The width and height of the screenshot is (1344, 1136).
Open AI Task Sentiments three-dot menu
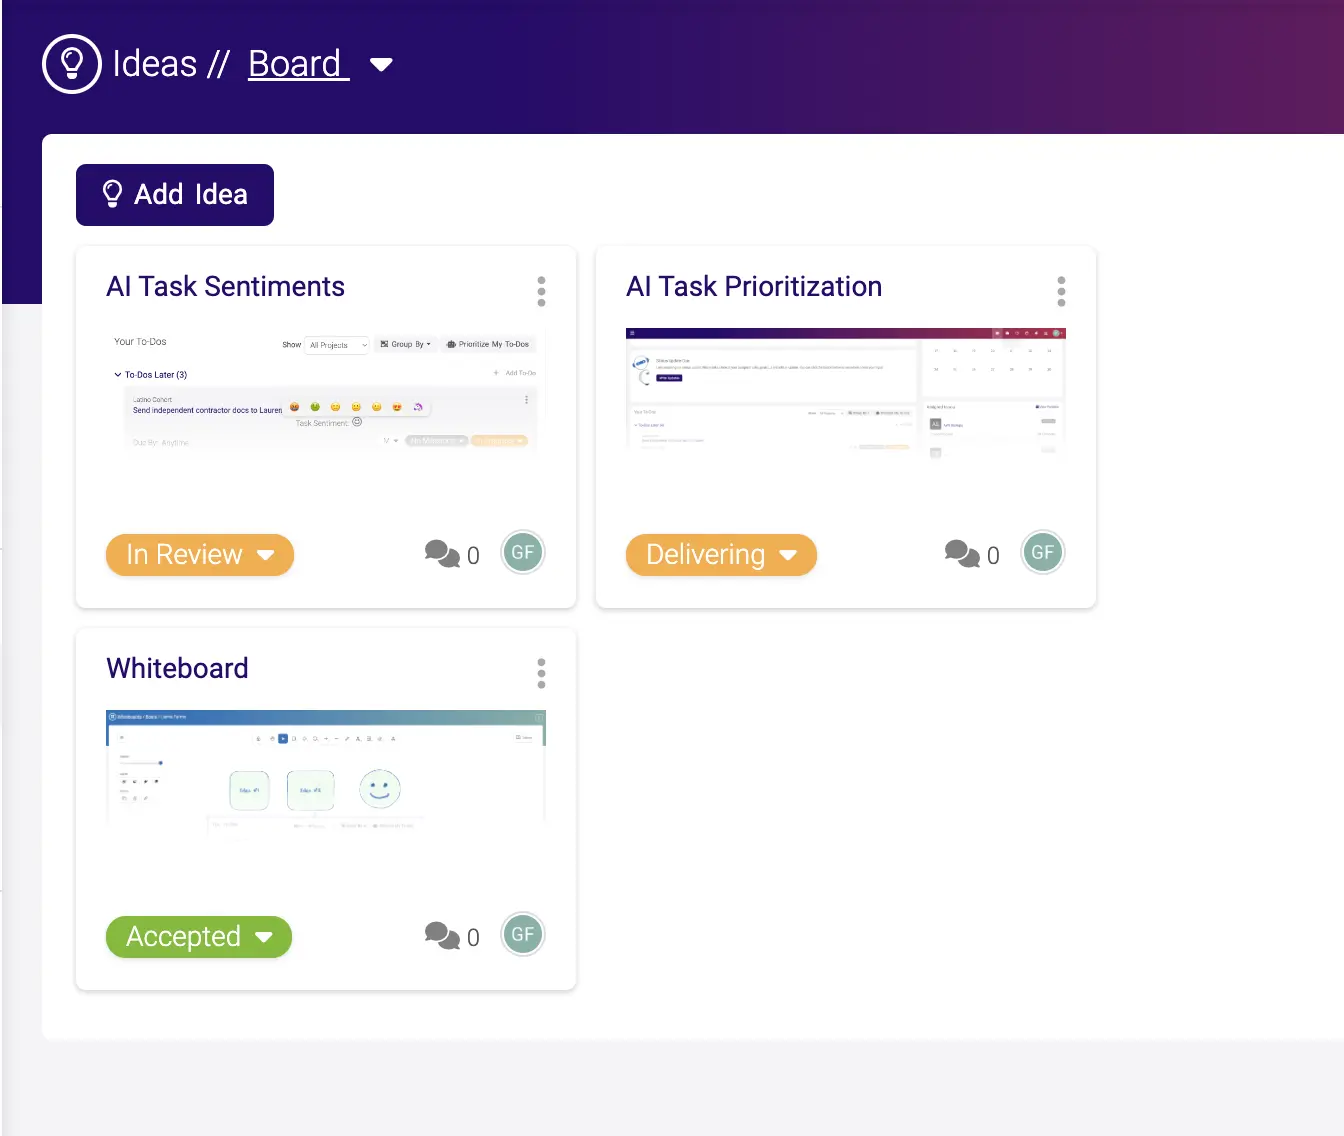[541, 291]
